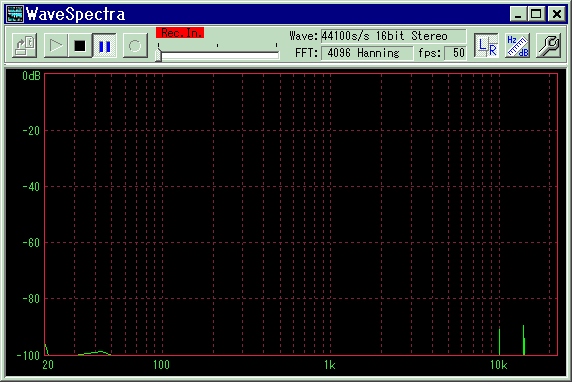Click the 1k frequency axis label
572x384 pixels.
[330, 365]
